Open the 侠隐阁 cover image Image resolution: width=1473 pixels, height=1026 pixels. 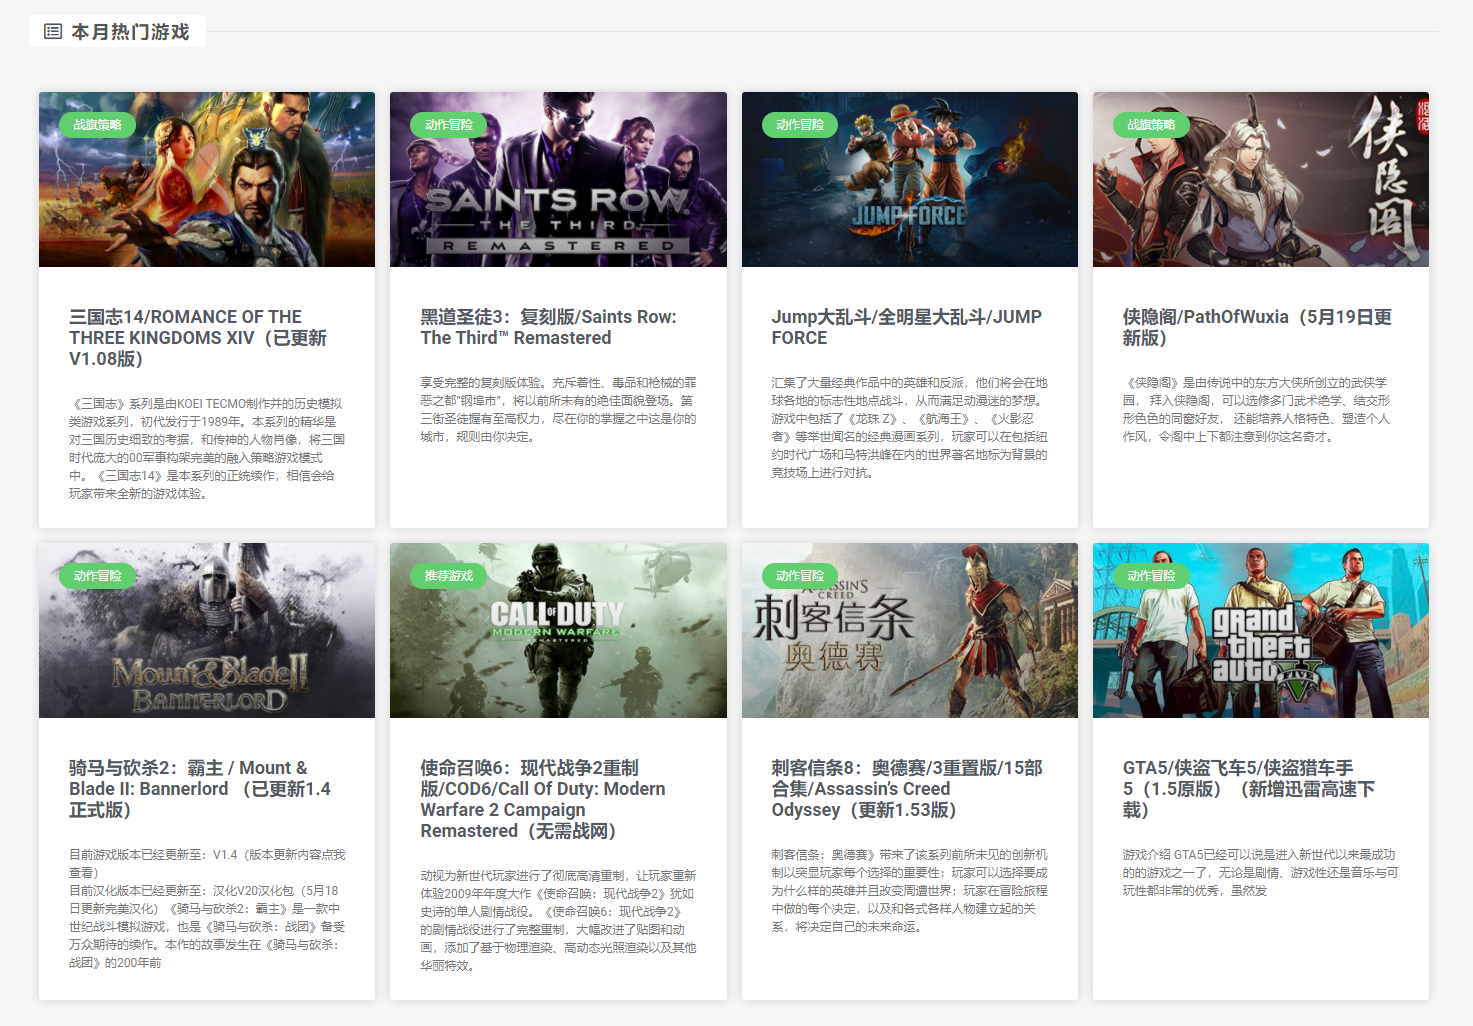1261,180
